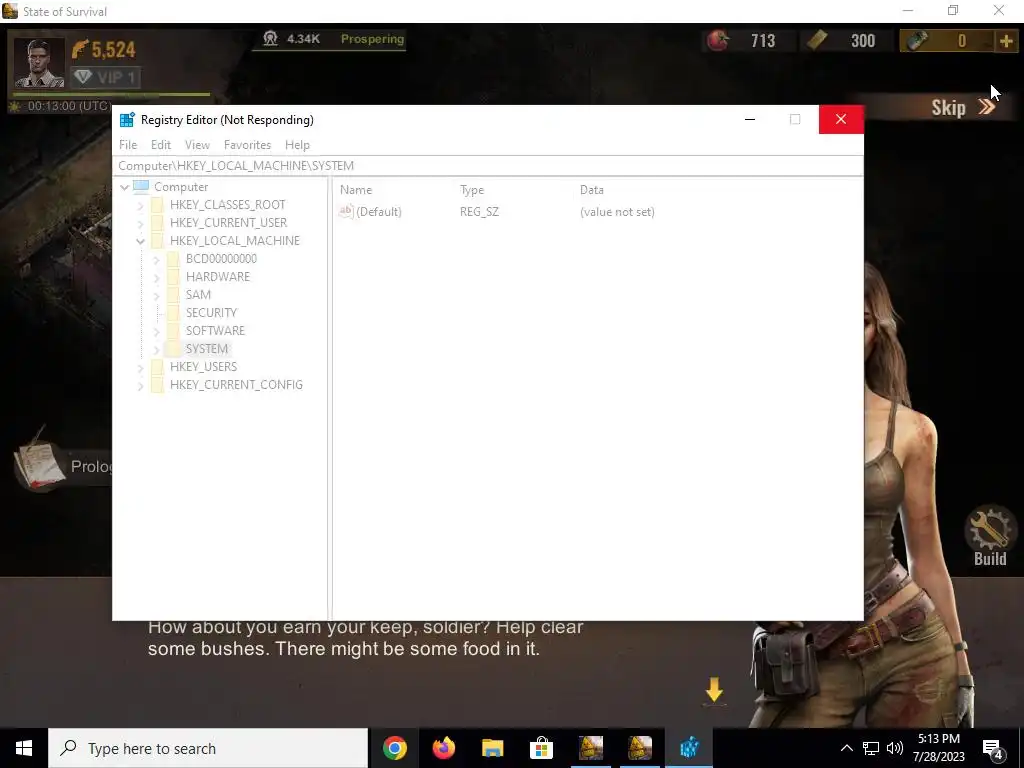1024x768 pixels.
Task: Open the Build menu in the game
Action: (x=989, y=537)
